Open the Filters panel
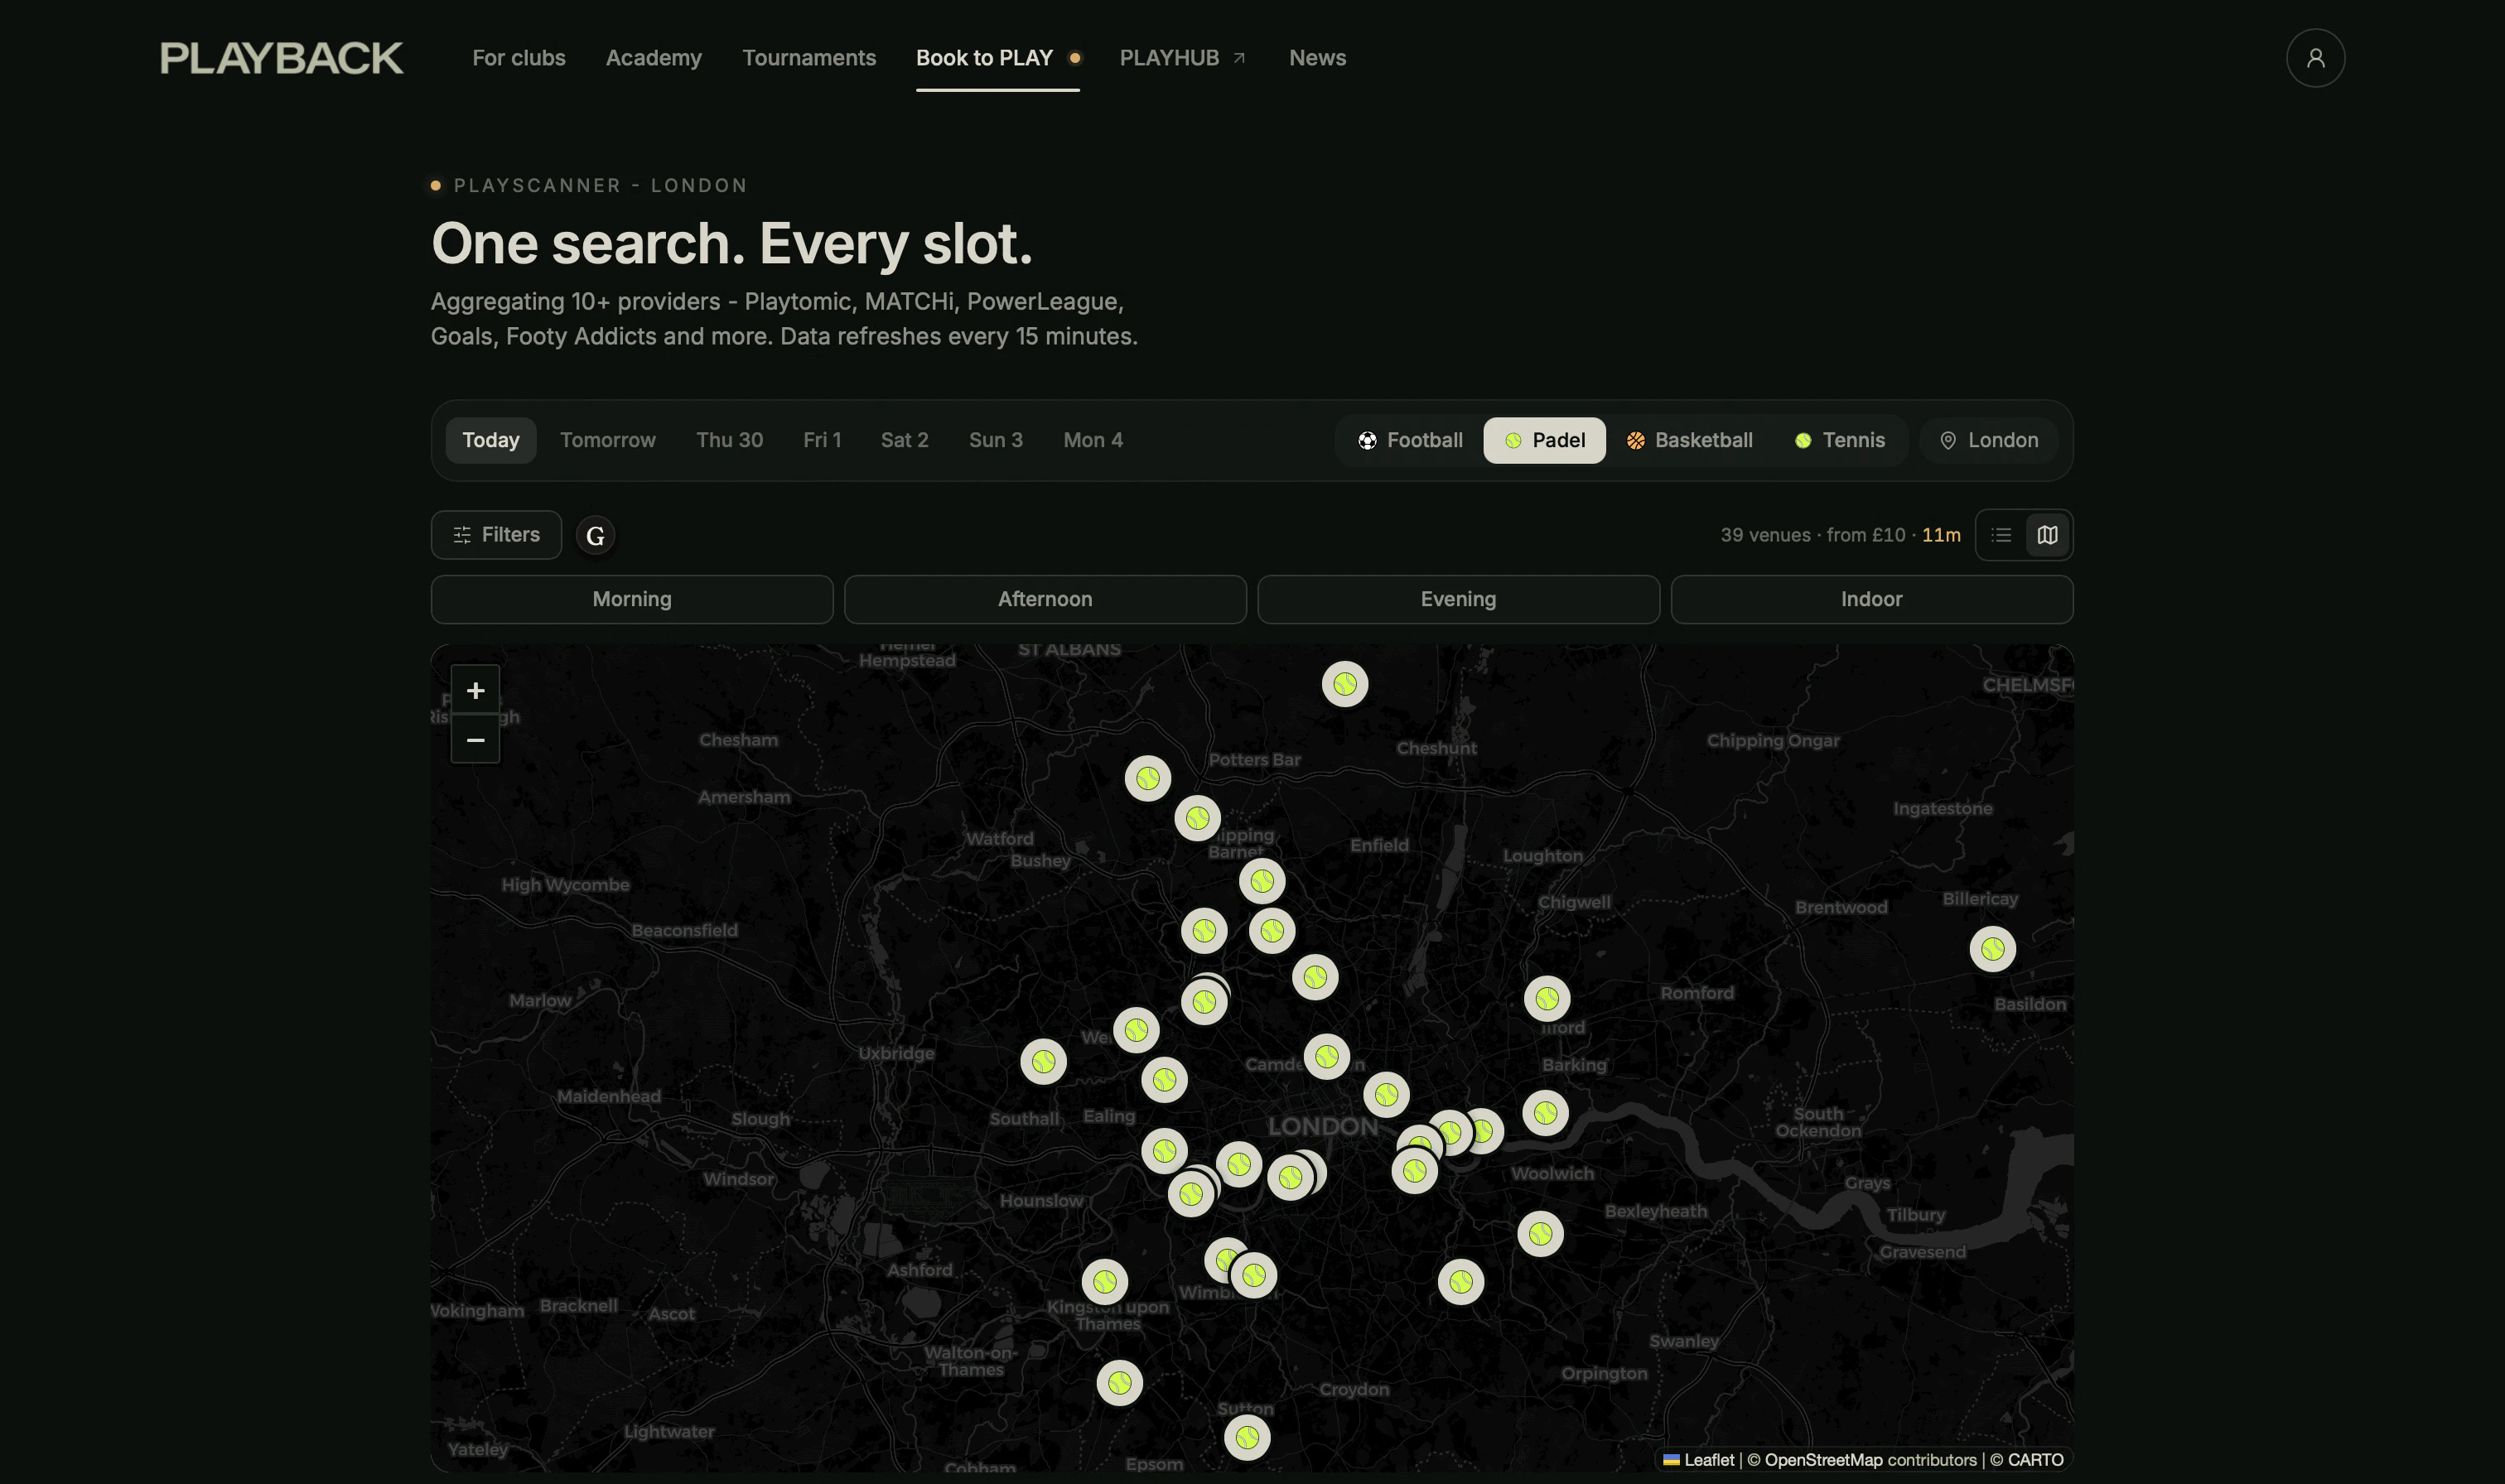 [x=496, y=535]
